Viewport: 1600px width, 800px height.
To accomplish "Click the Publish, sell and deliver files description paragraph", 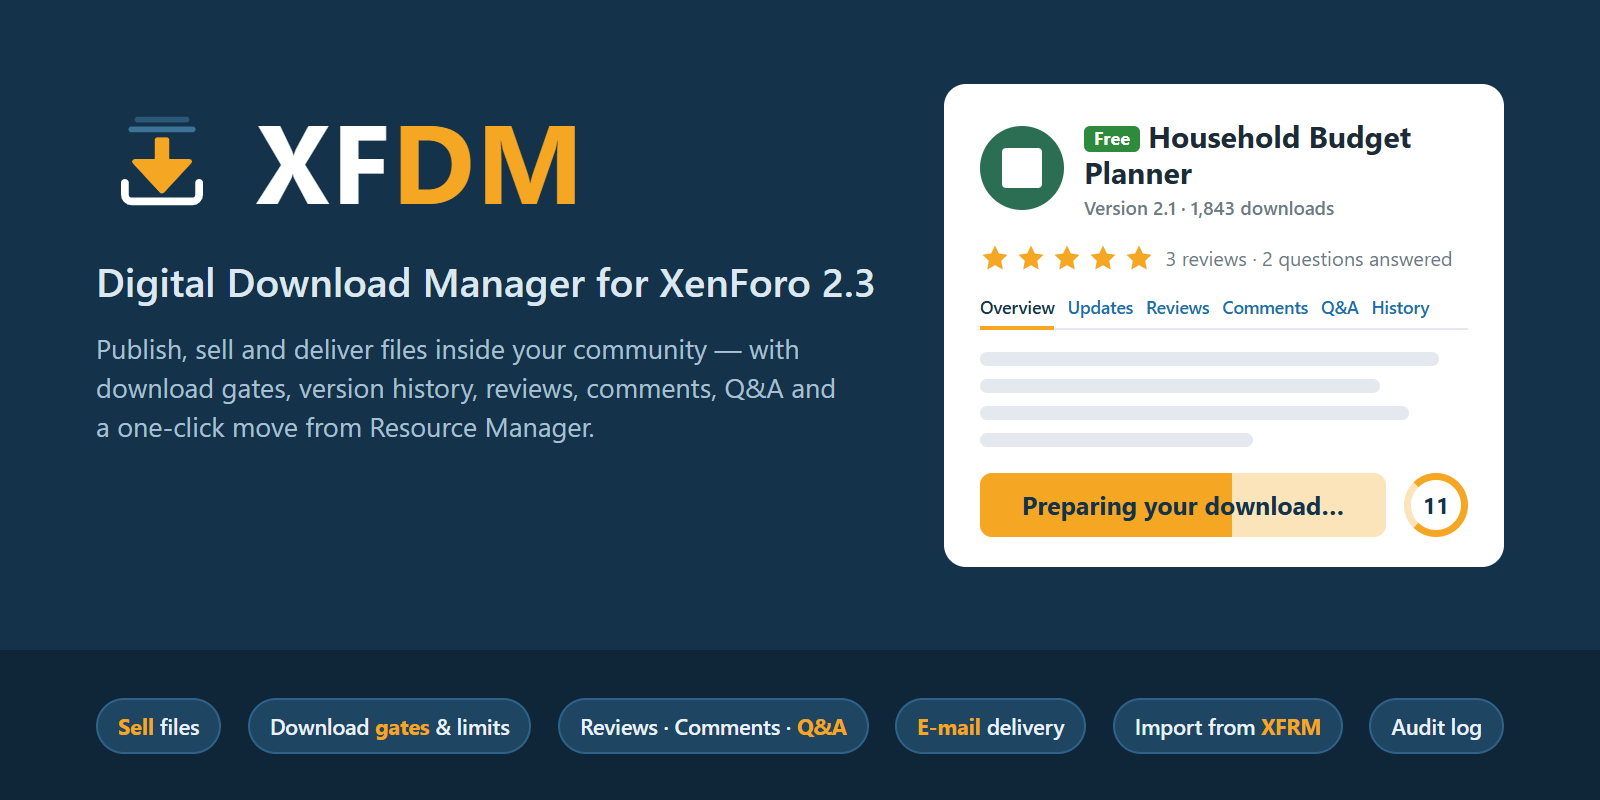I will [x=466, y=389].
